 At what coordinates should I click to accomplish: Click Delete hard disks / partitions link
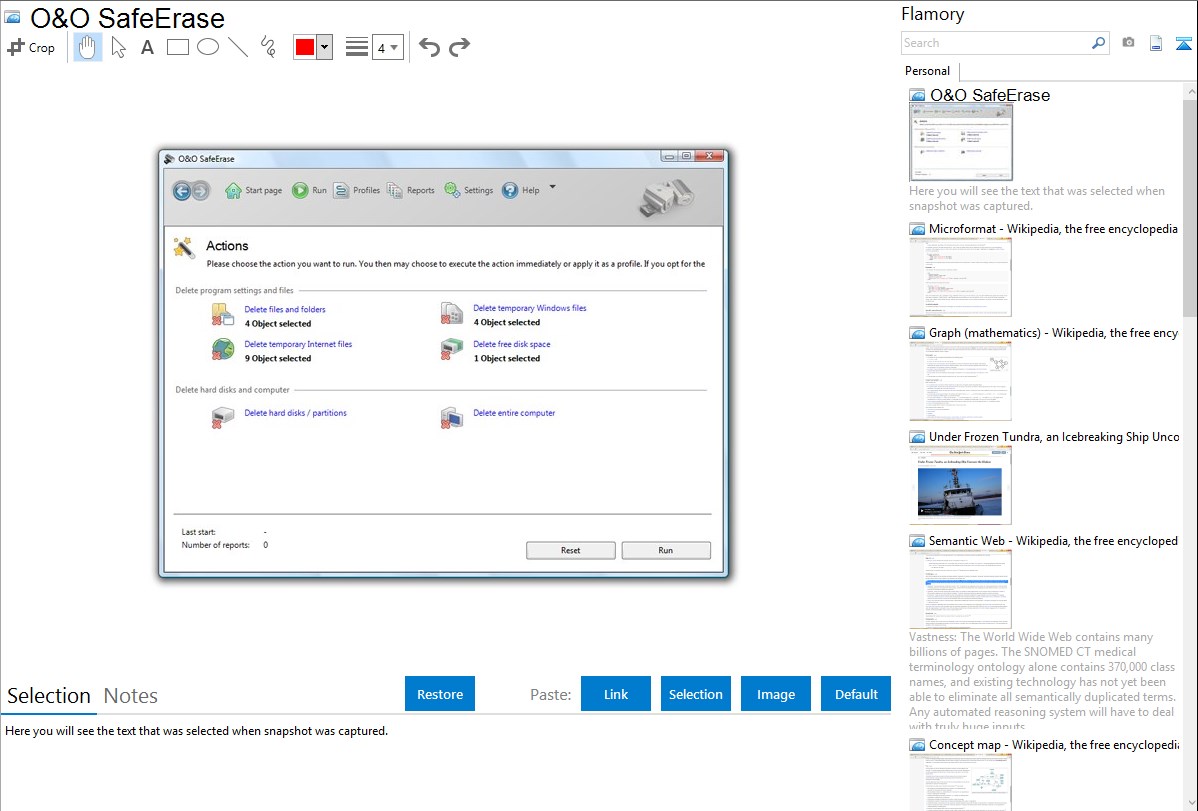click(296, 413)
